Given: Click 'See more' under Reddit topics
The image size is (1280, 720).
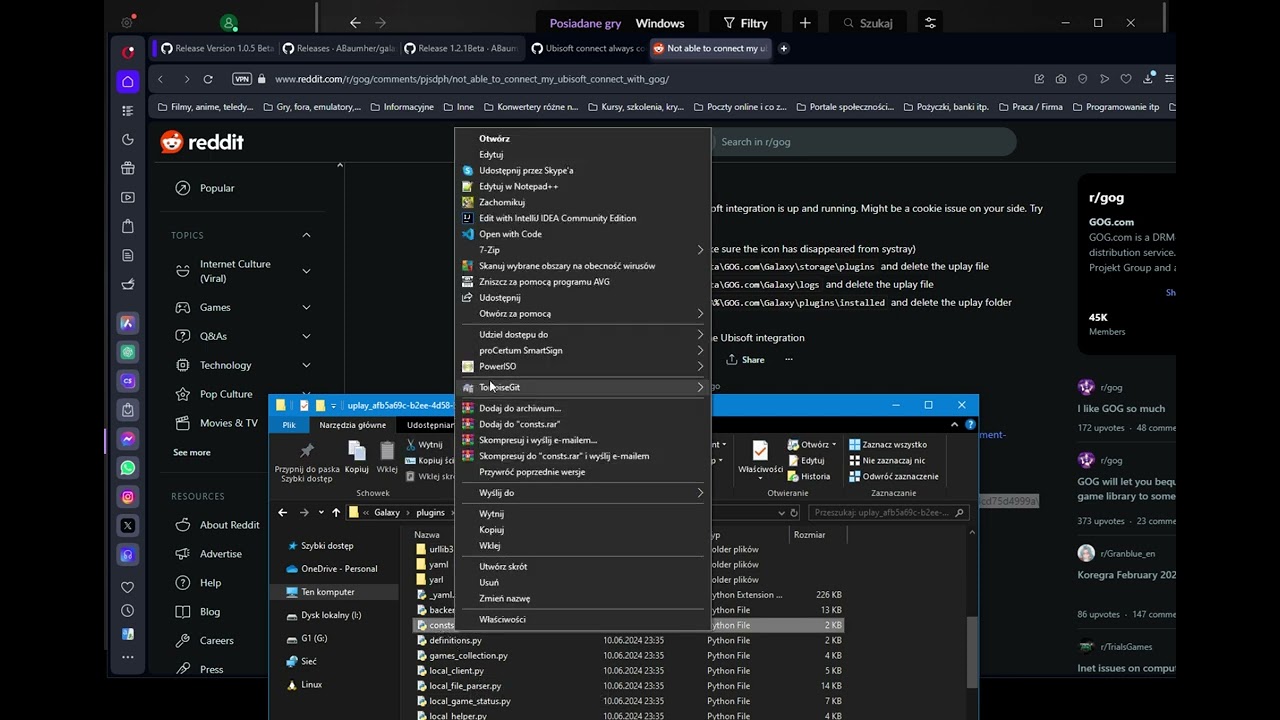Looking at the screenshot, I should [x=192, y=452].
